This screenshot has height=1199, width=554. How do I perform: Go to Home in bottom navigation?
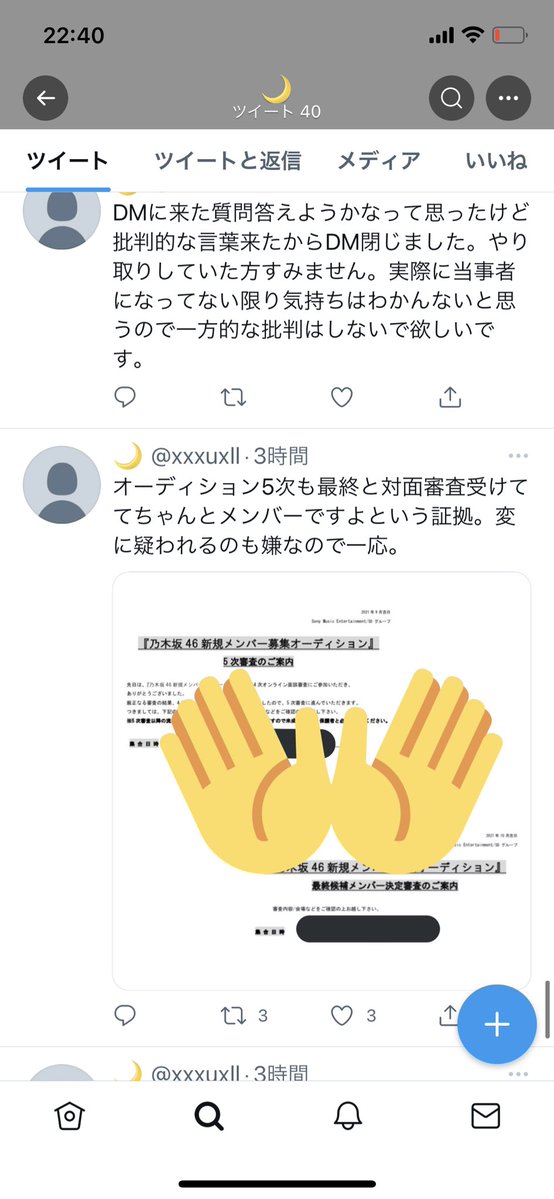70,1116
